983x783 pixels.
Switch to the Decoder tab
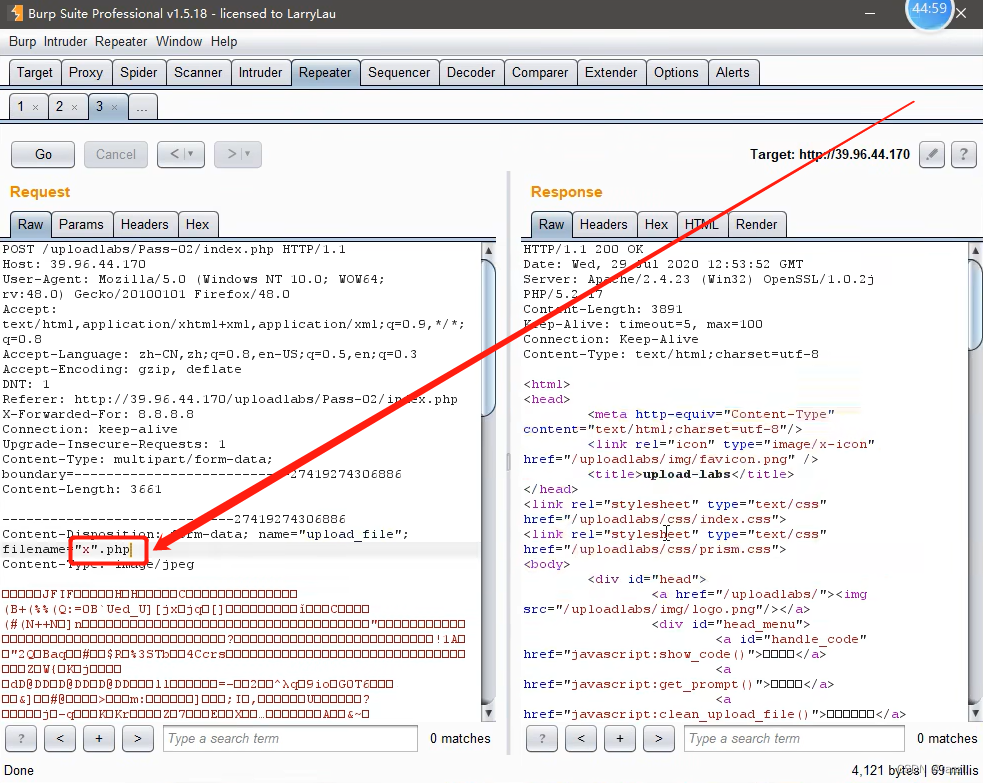[x=471, y=73]
